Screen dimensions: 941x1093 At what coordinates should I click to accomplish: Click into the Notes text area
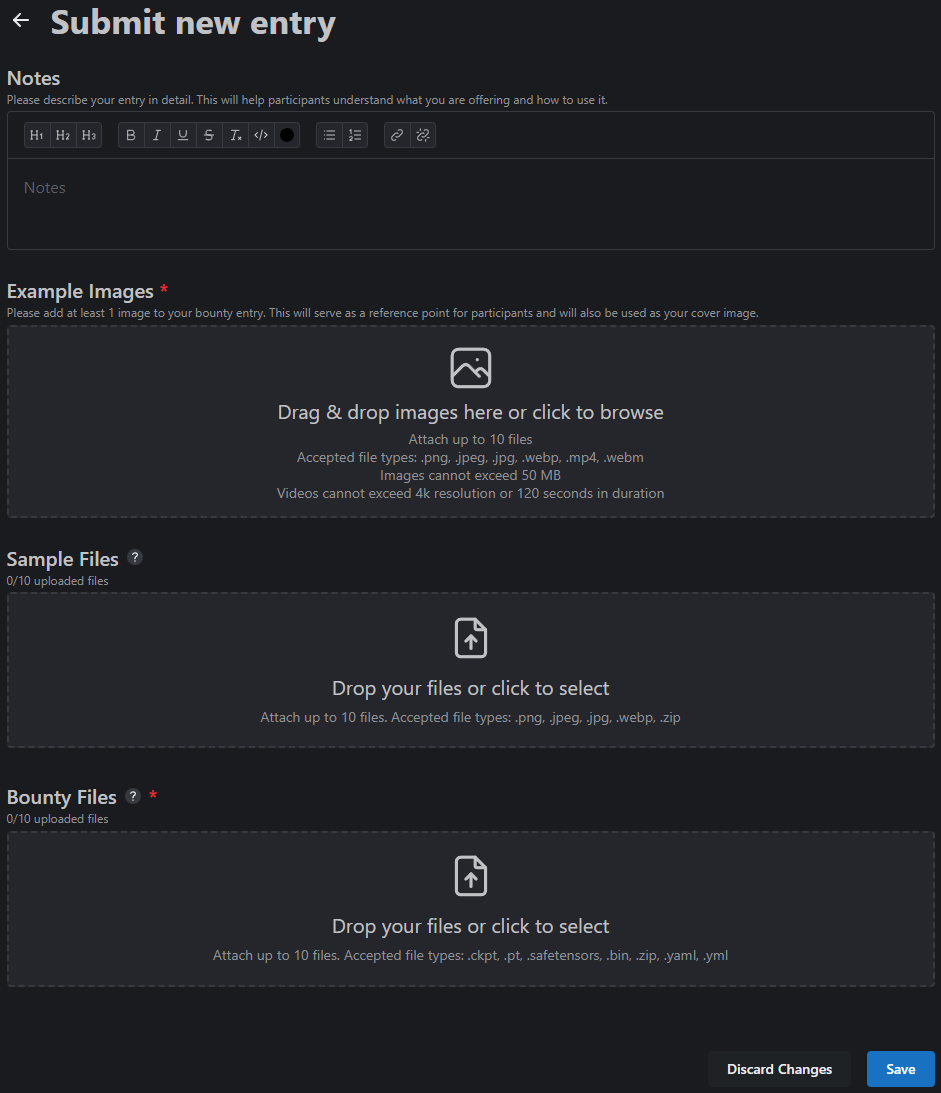pyautogui.click(x=470, y=205)
